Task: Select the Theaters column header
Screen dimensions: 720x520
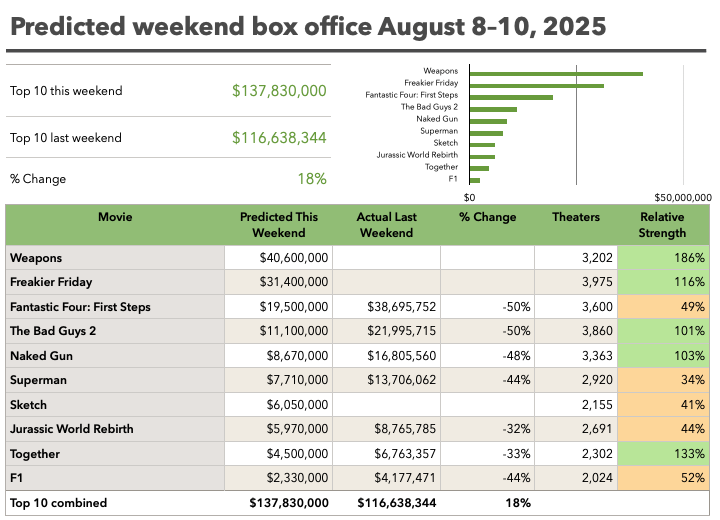Action: click(x=575, y=217)
